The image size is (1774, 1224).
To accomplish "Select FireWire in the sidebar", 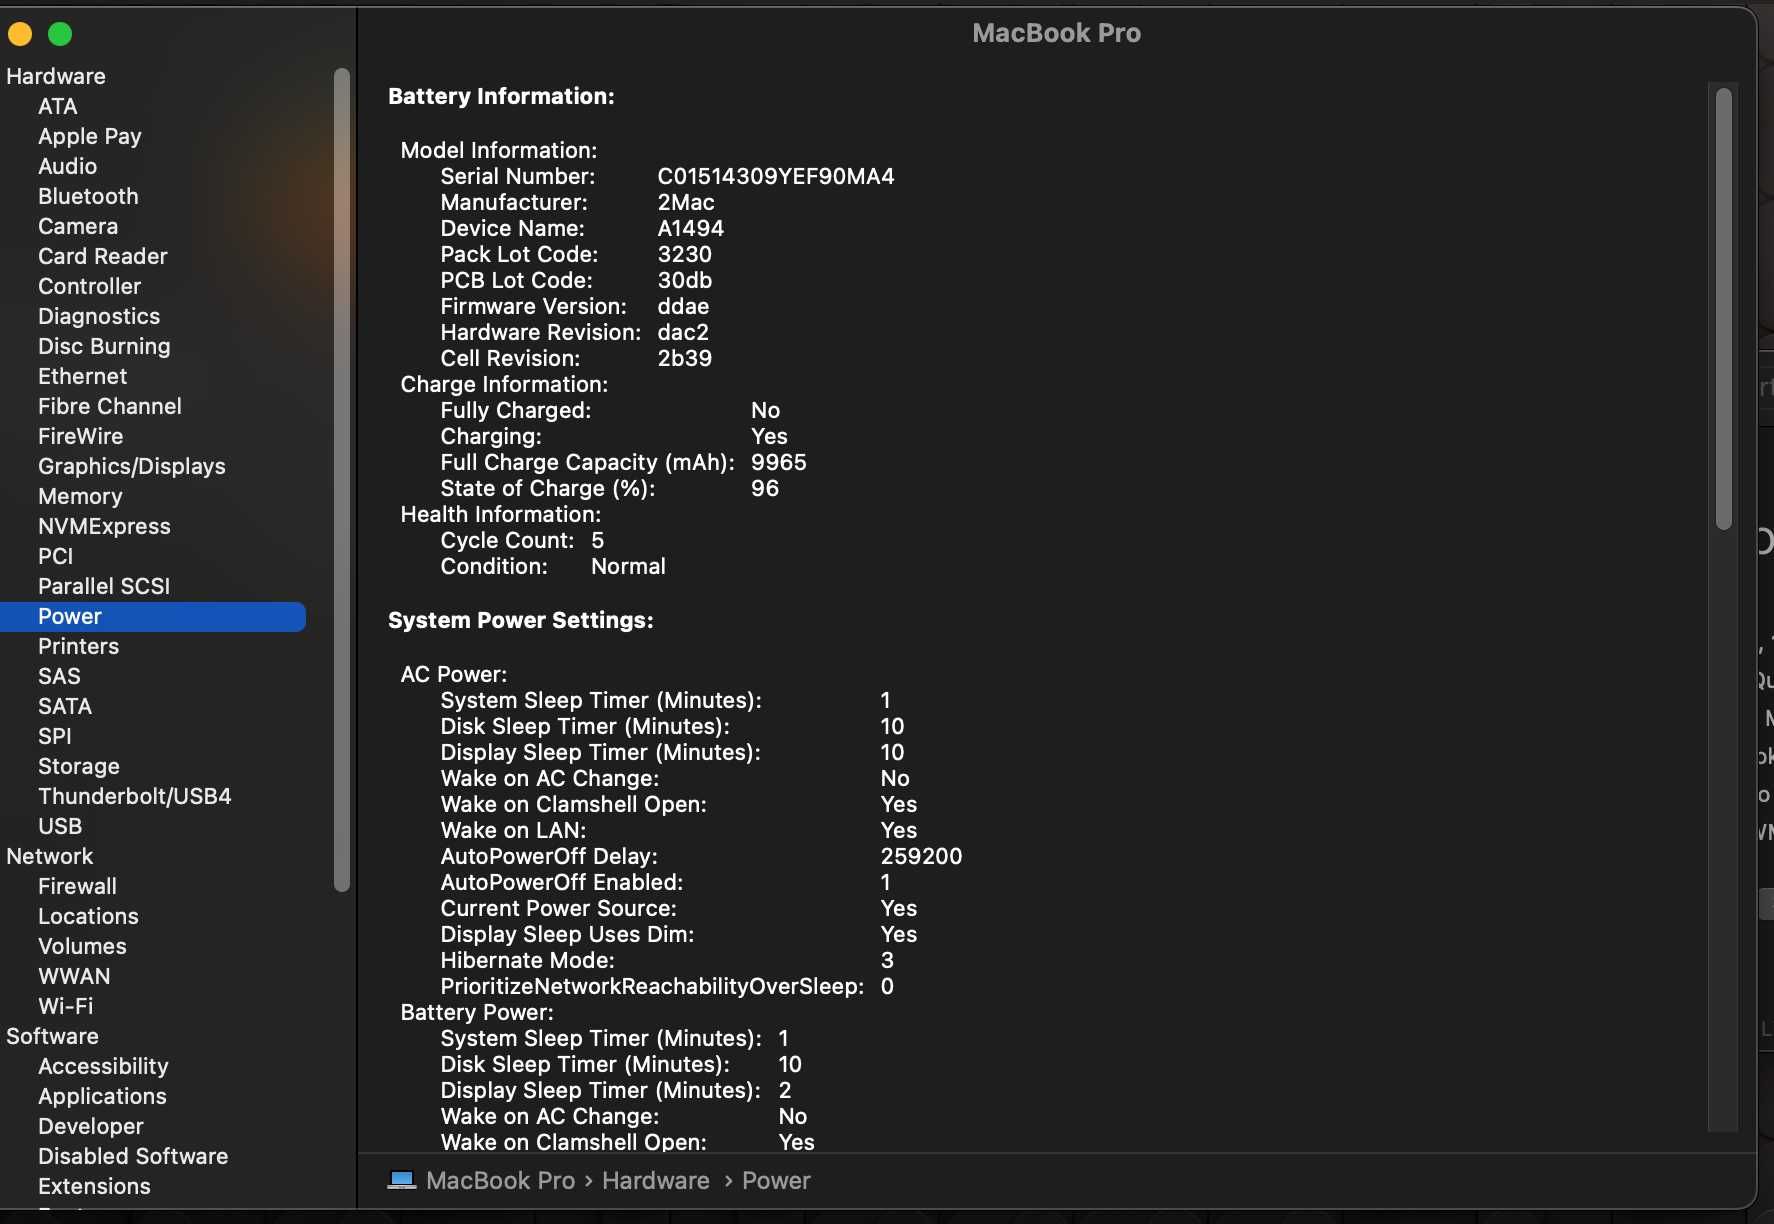I will click(81, 436).
